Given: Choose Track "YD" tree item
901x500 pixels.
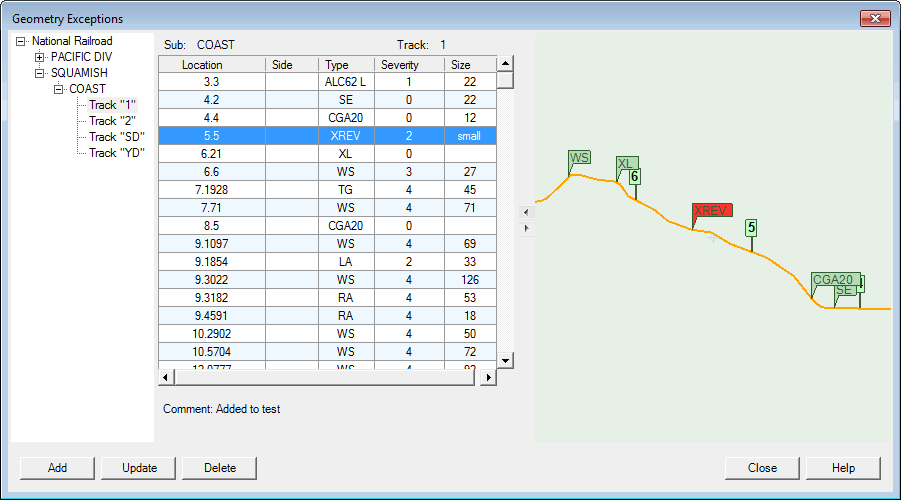Looking at the screenshot, I should point(116,153).
